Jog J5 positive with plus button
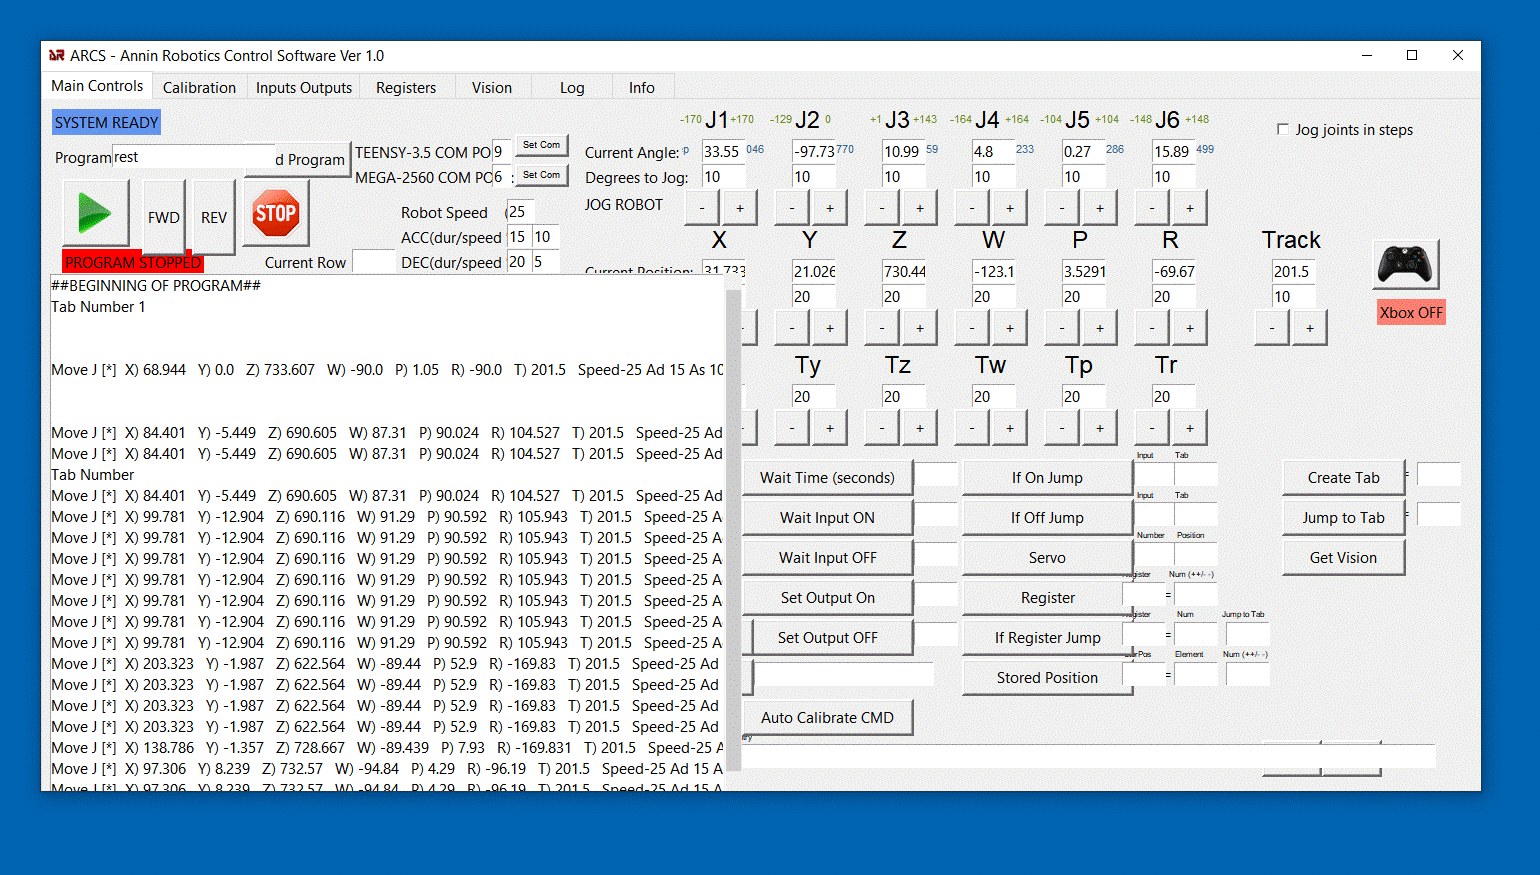The height and width of the screenshot is (875, 1540). (1100, 208)
